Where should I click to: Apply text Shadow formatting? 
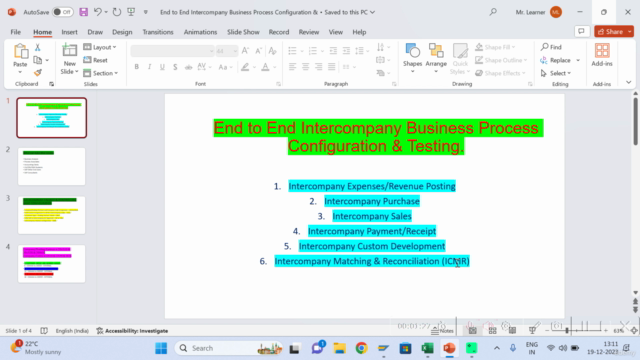[x=175, y=67]
